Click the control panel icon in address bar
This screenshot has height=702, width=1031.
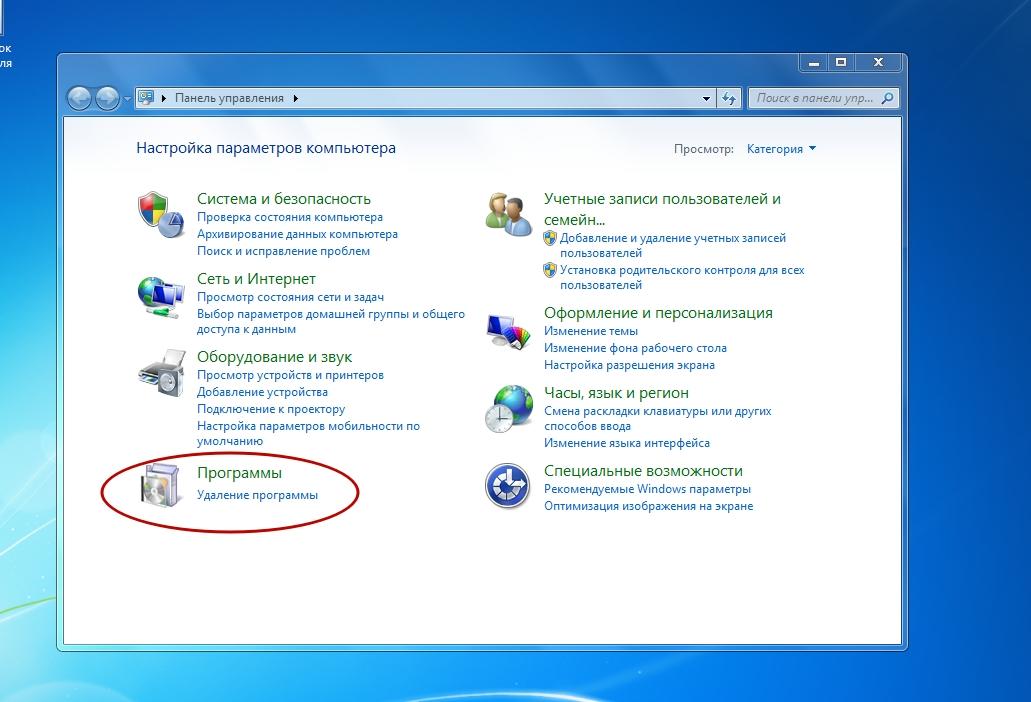click(145, 98)
